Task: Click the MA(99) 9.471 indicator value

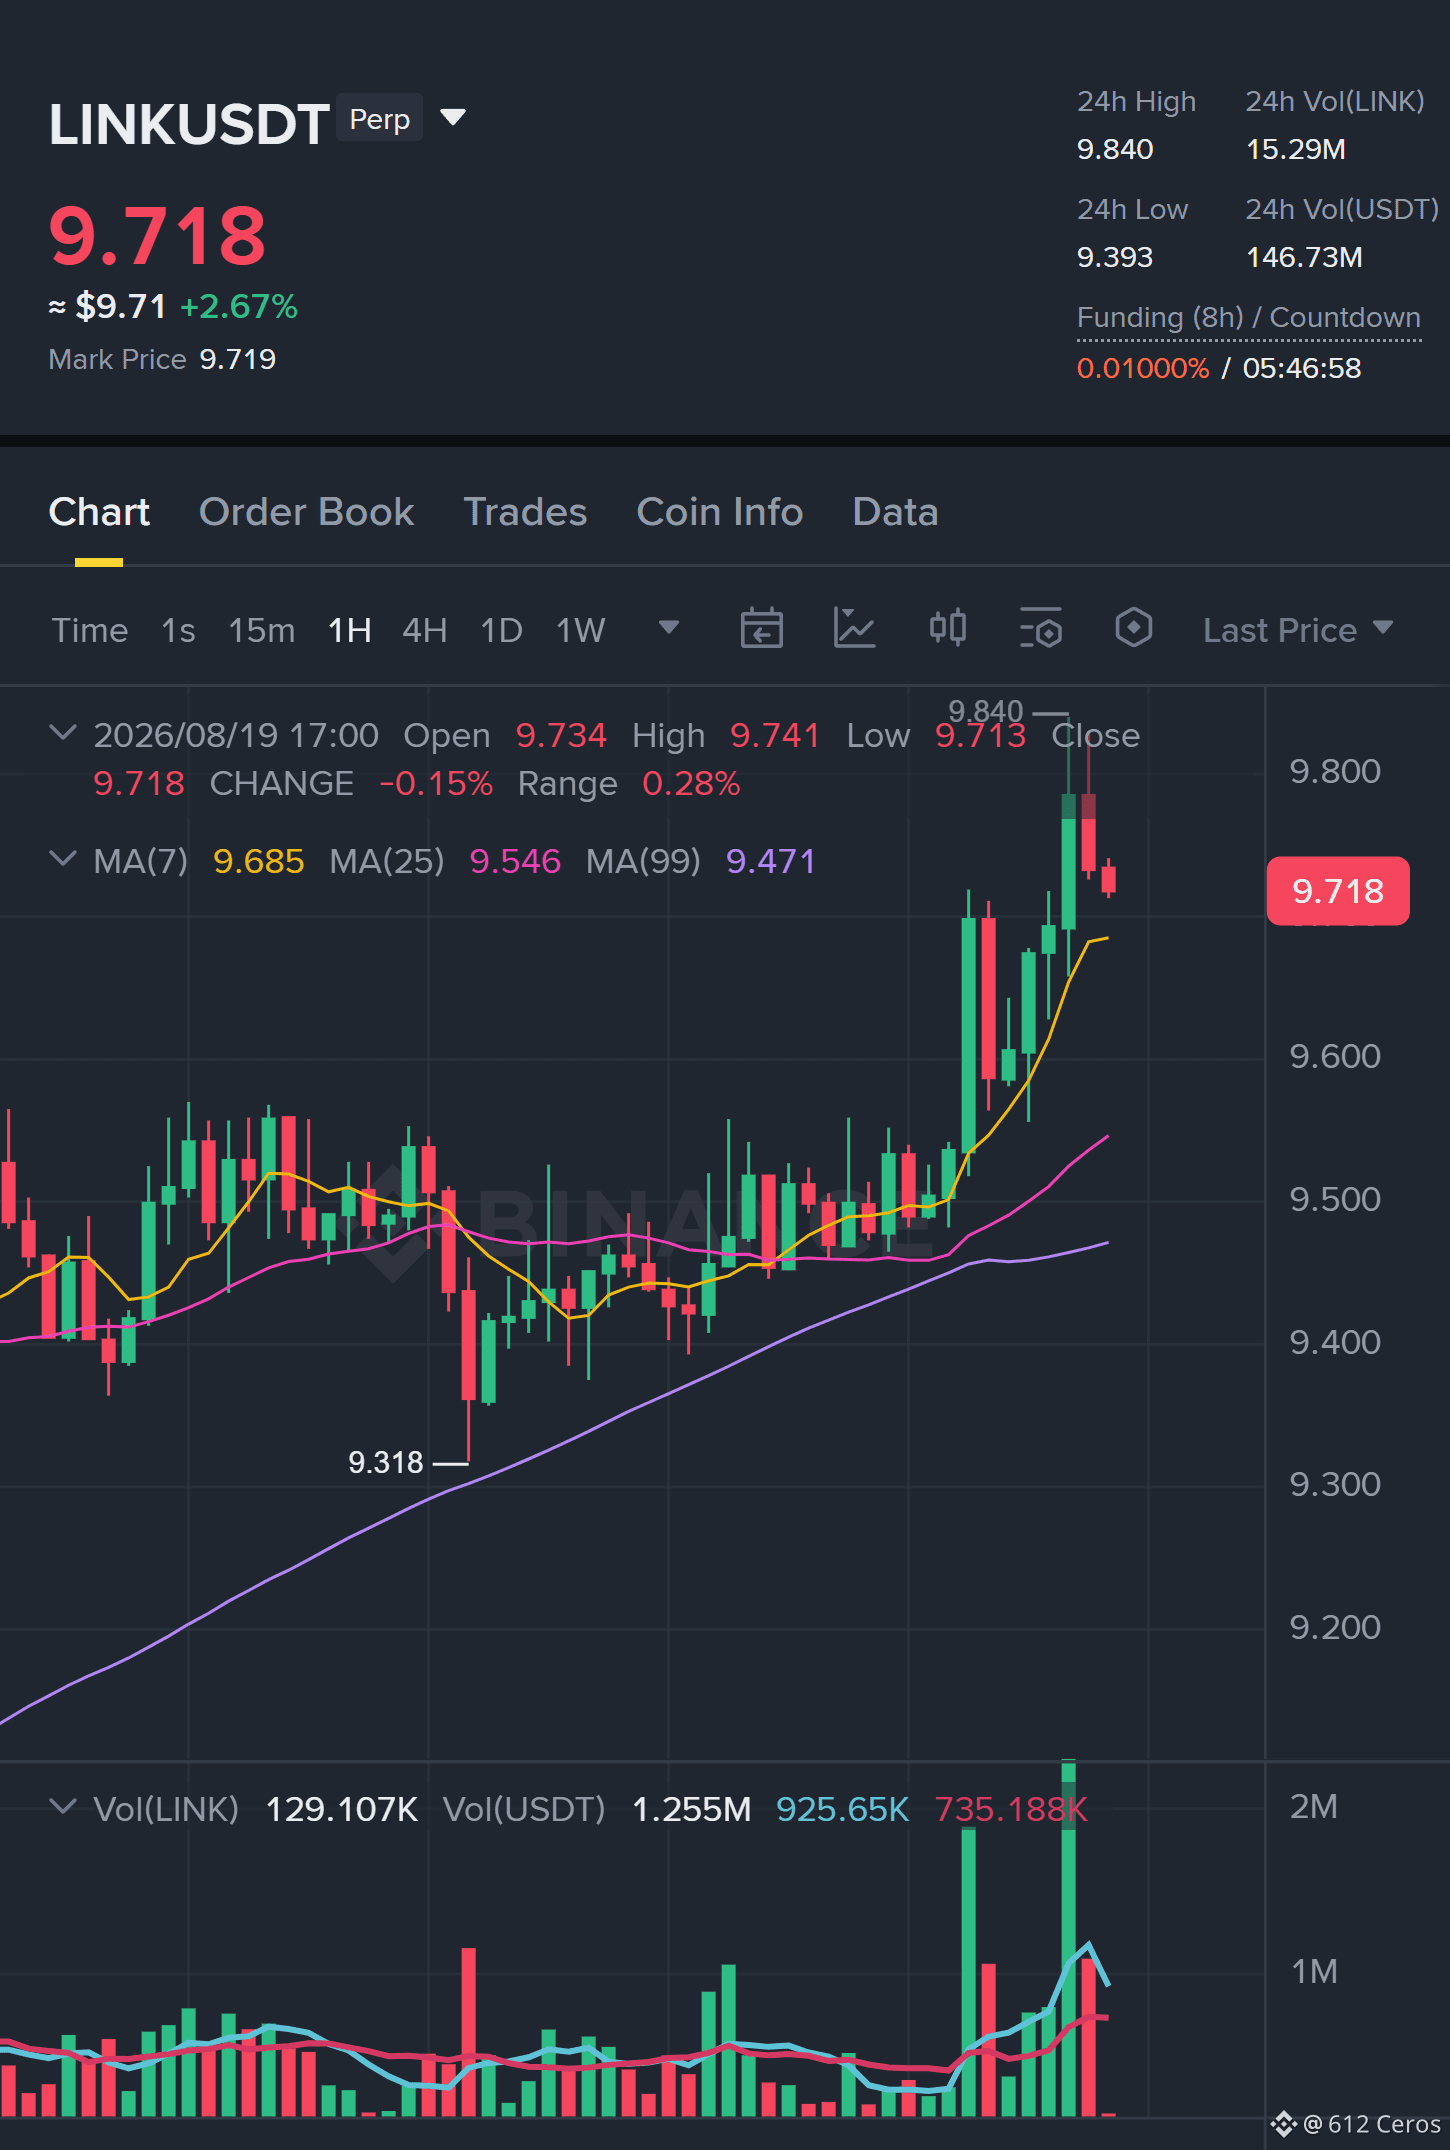Action: tap(771, 861)
